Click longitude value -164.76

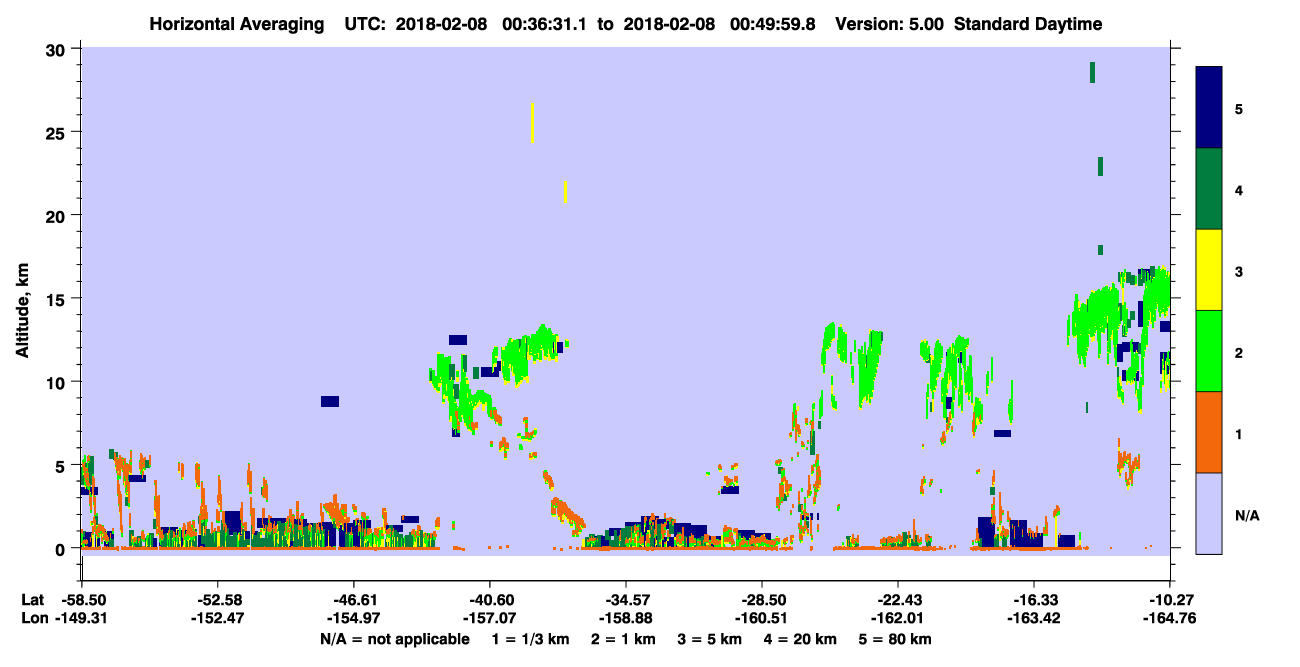1170,617
